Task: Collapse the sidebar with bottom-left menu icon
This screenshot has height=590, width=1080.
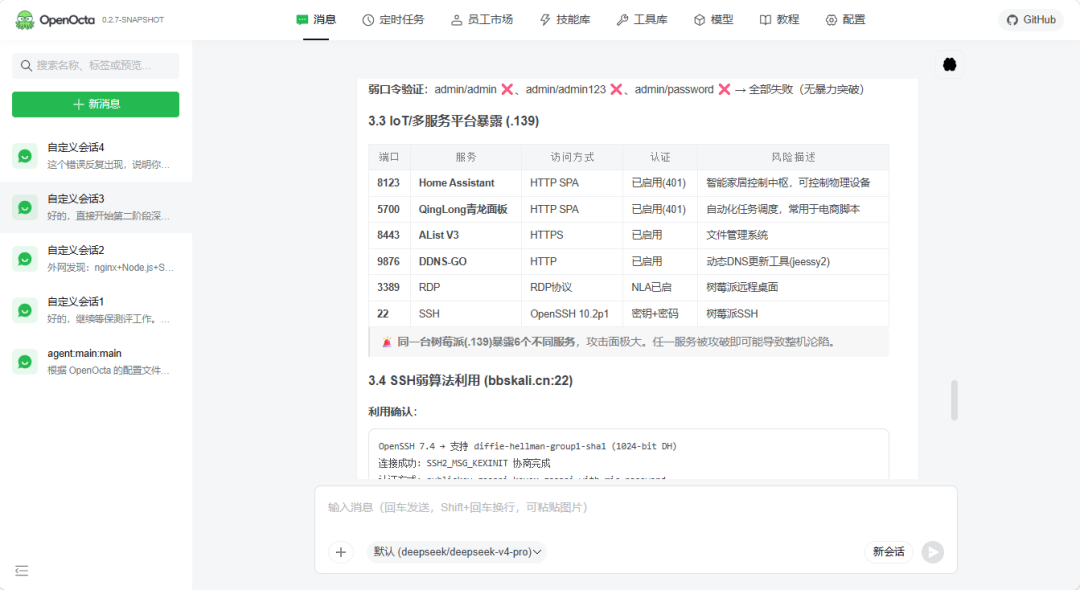Action: [21, 570]
